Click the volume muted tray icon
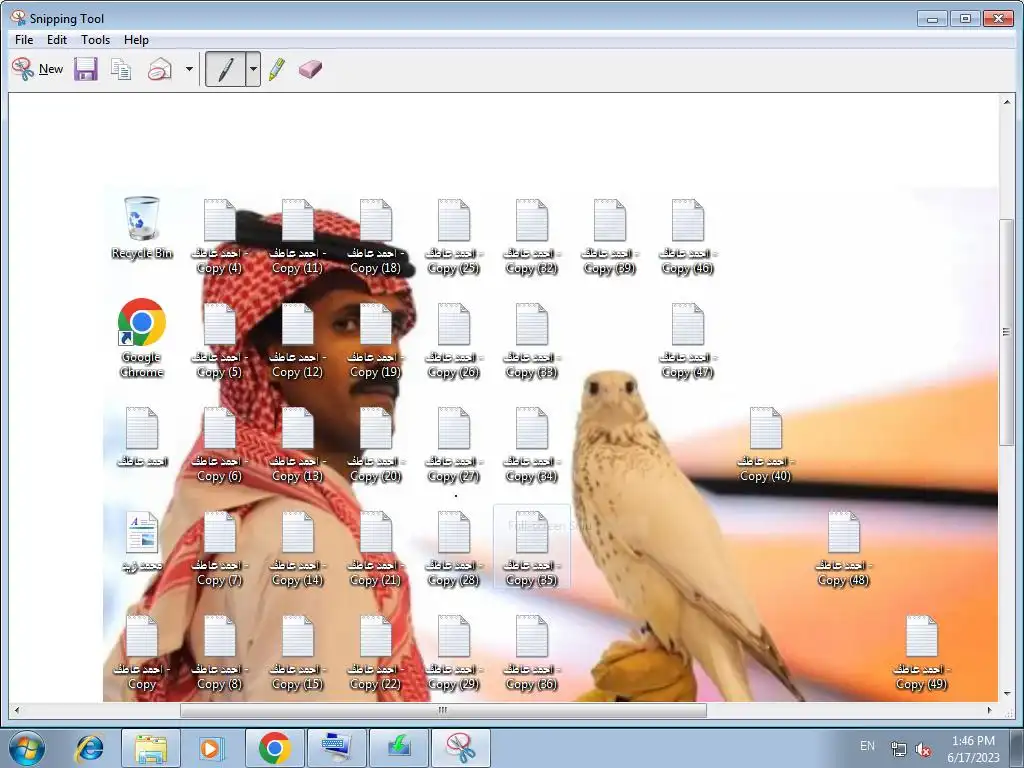Image resolution: width=1024 pixels, height=768 pixels. [923, 750]
